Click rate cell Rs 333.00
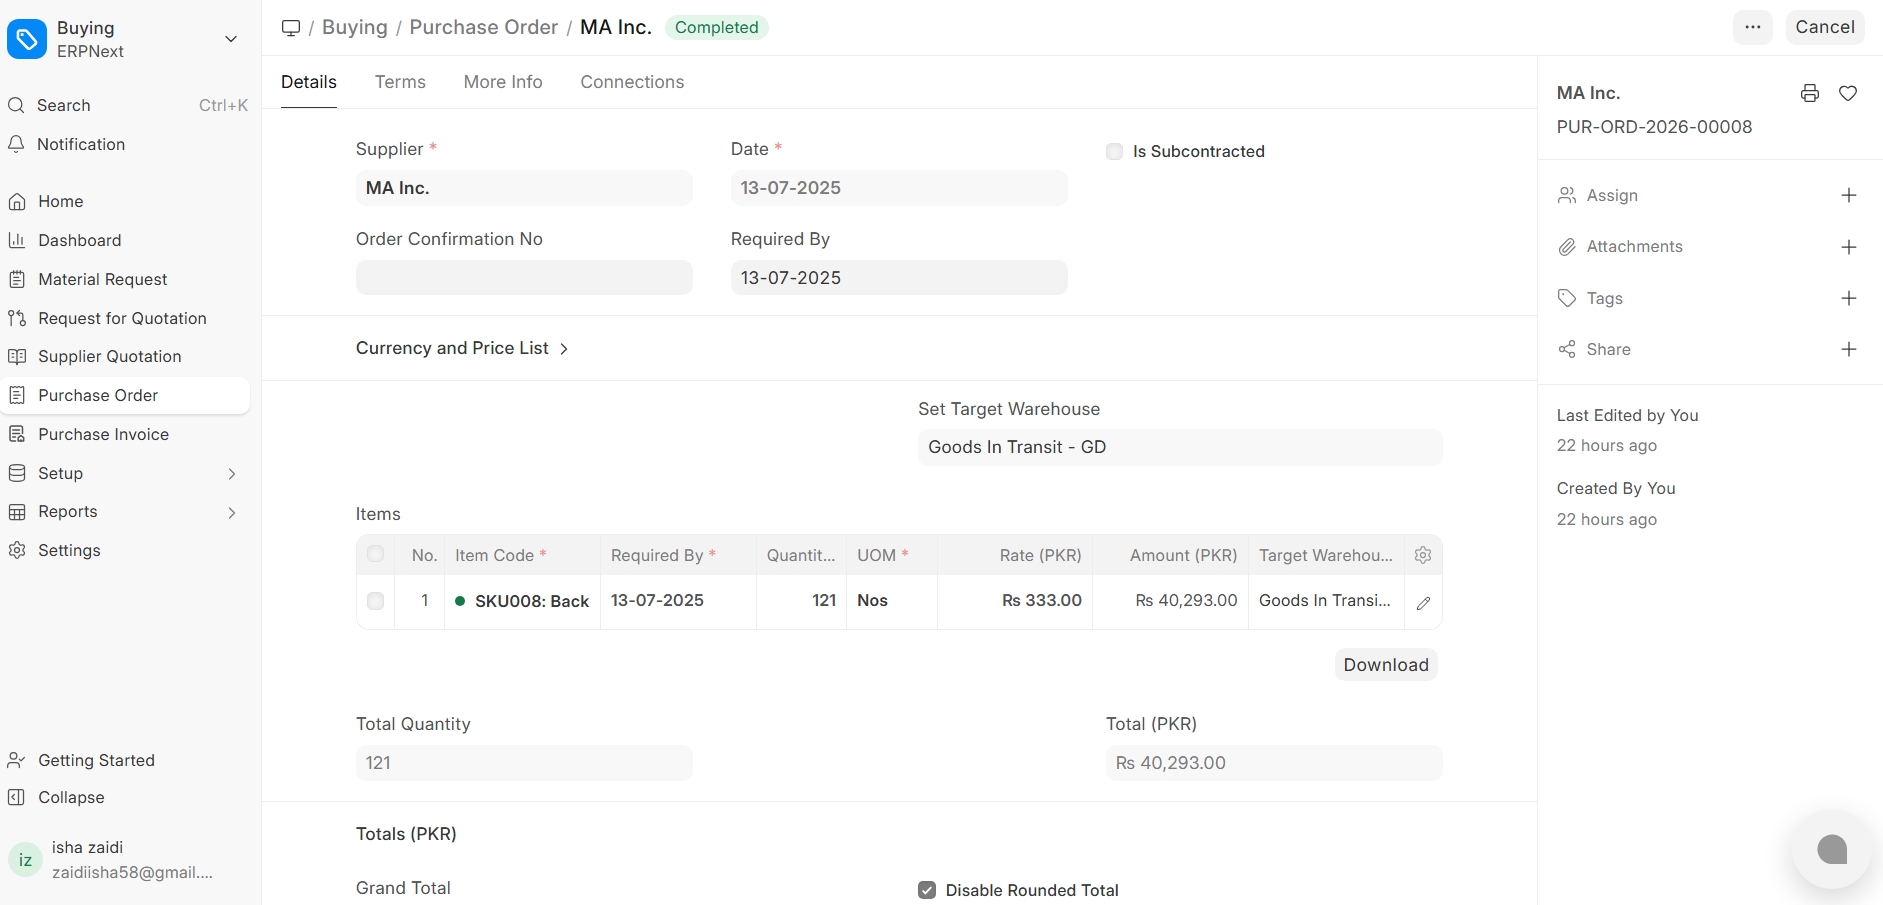The height and width of the screenshot is (905, 1883). [1015, 601]
